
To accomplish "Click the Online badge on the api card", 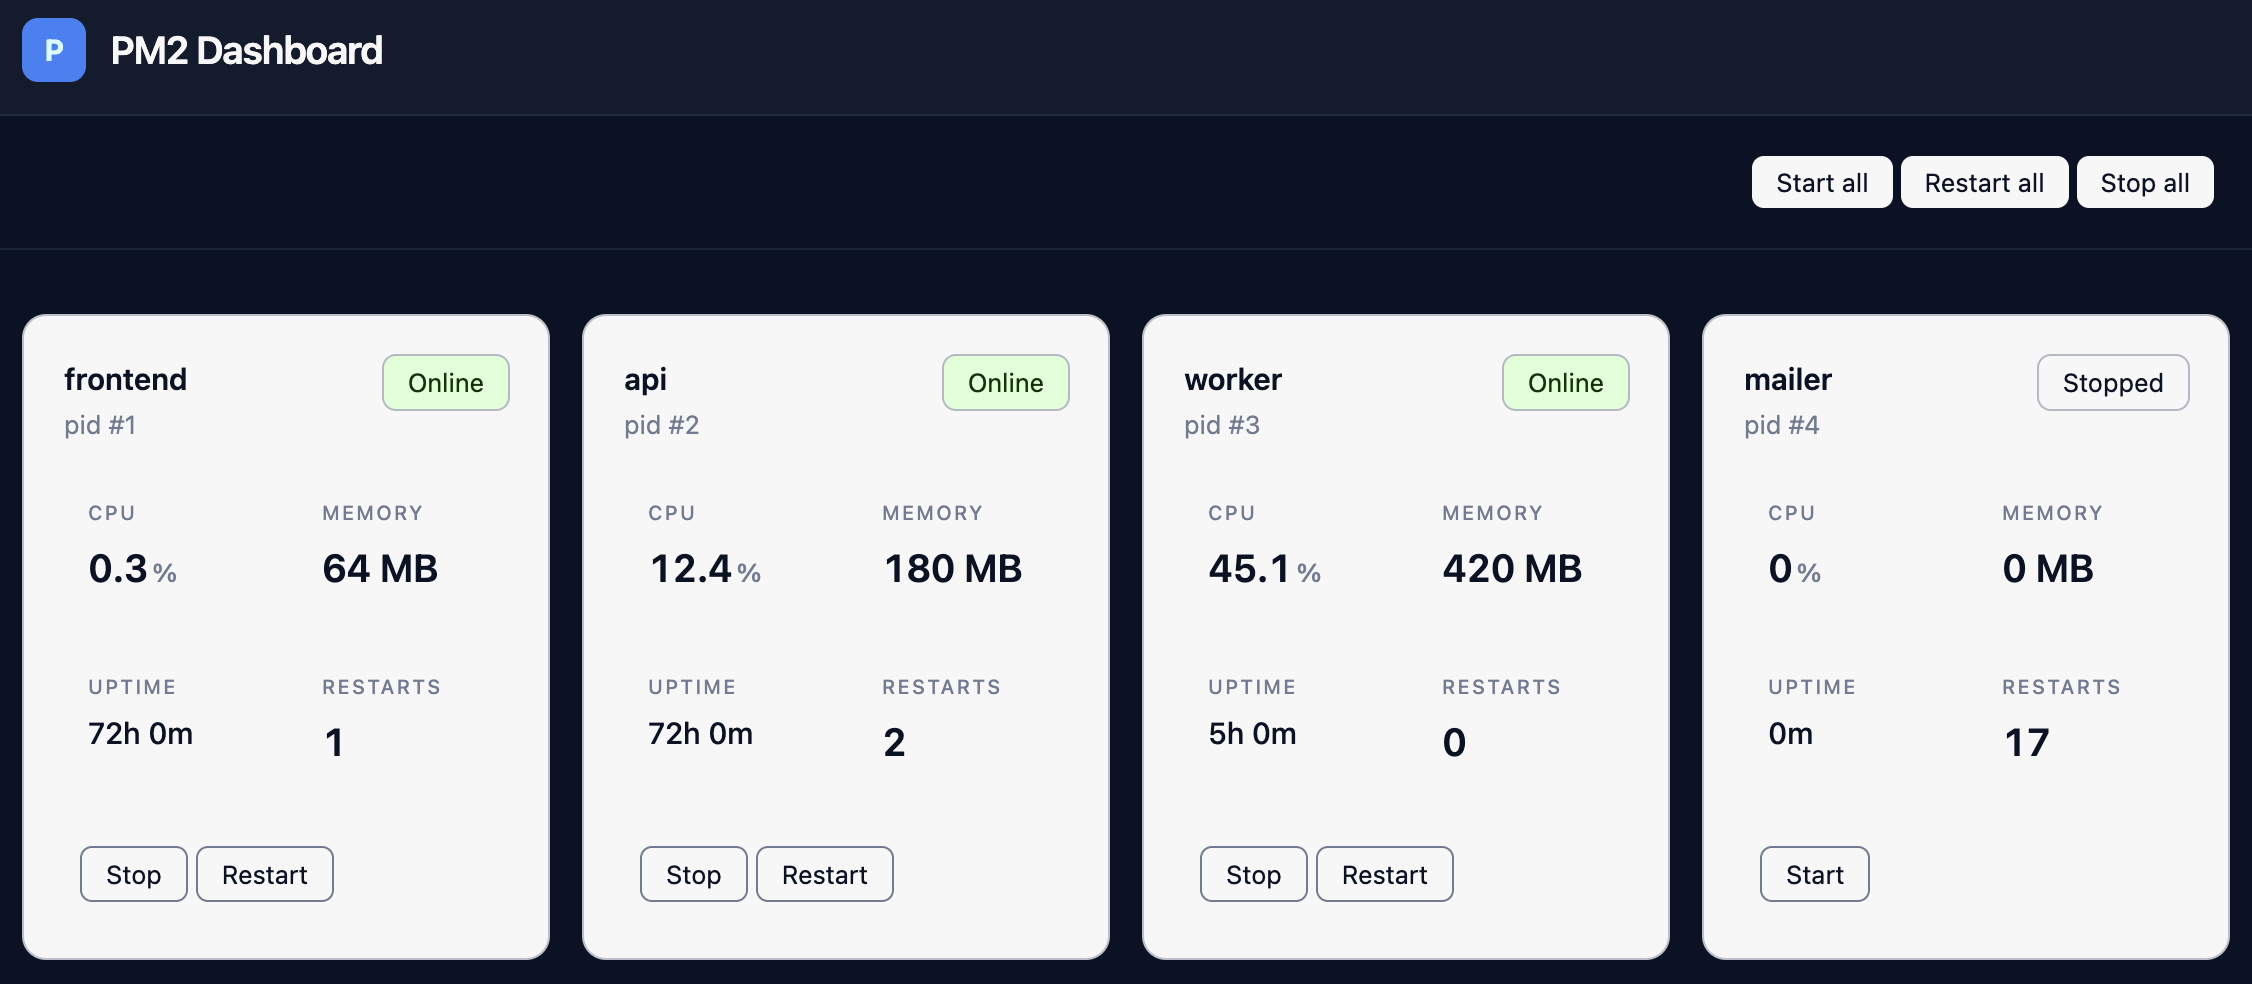I will 1005,382.
